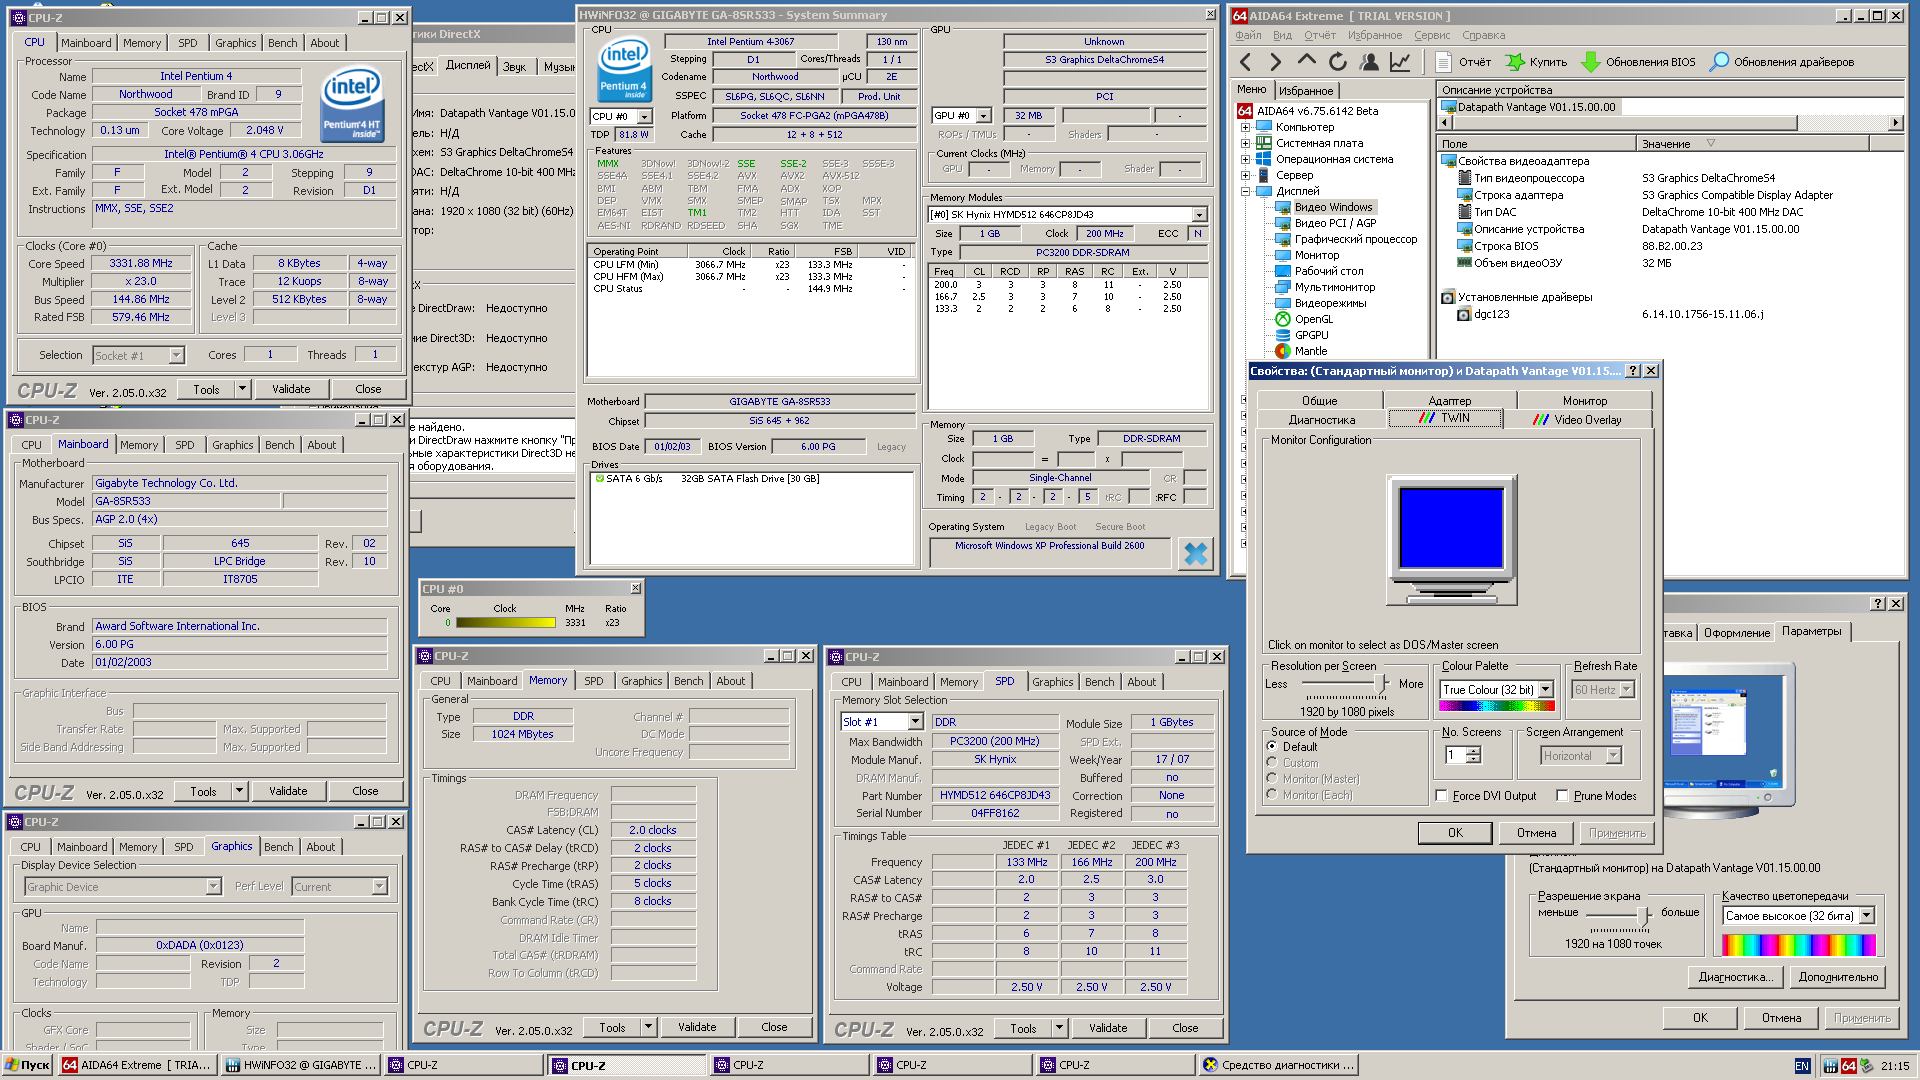Click HWiNFO blue X close icon
The width and height of the screenshot is (1920, 1080).
click(x=1195, y=553)
